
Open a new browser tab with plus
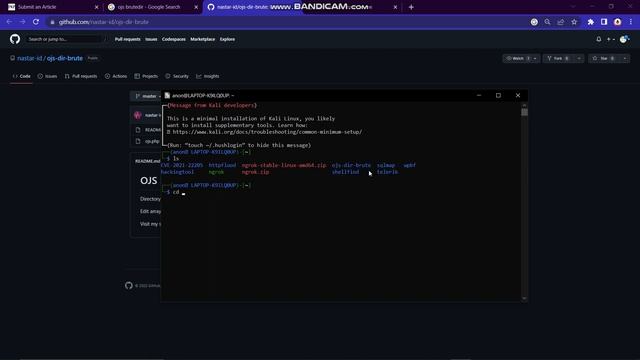[x=411, y=7]
